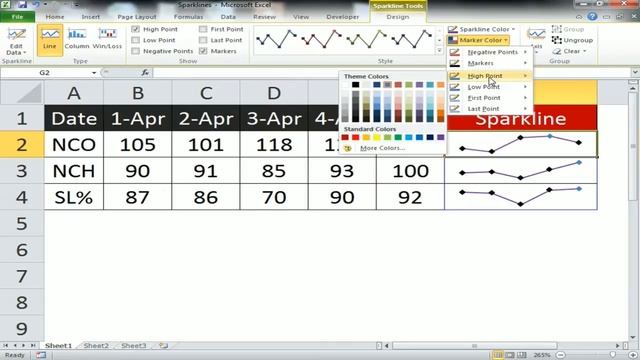Check the Last Point checkbox
The width and height of the screenshot is (640, 360).
(203, 40)
